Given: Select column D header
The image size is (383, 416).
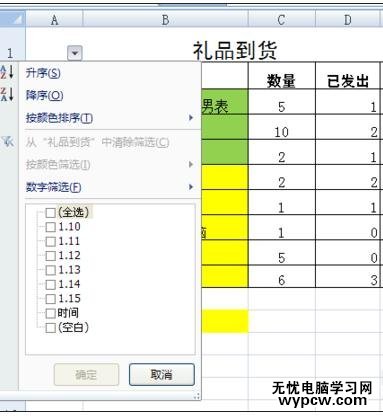Looking at the screenshot, I should (348, 20).
